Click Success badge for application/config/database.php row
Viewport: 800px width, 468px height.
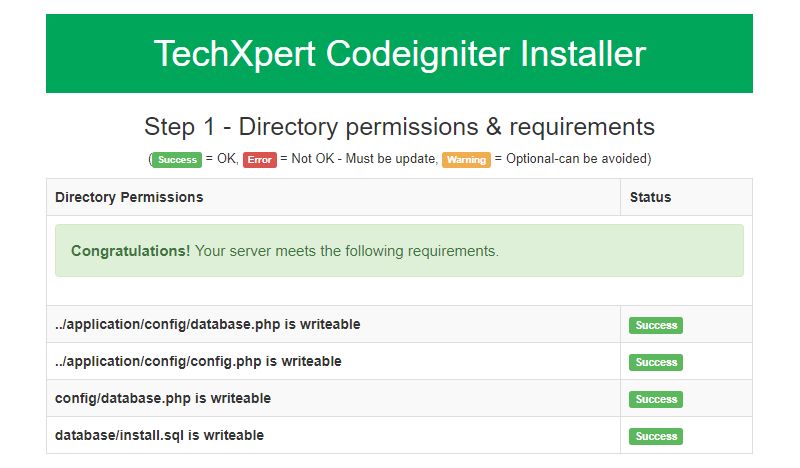pos(656,325)
